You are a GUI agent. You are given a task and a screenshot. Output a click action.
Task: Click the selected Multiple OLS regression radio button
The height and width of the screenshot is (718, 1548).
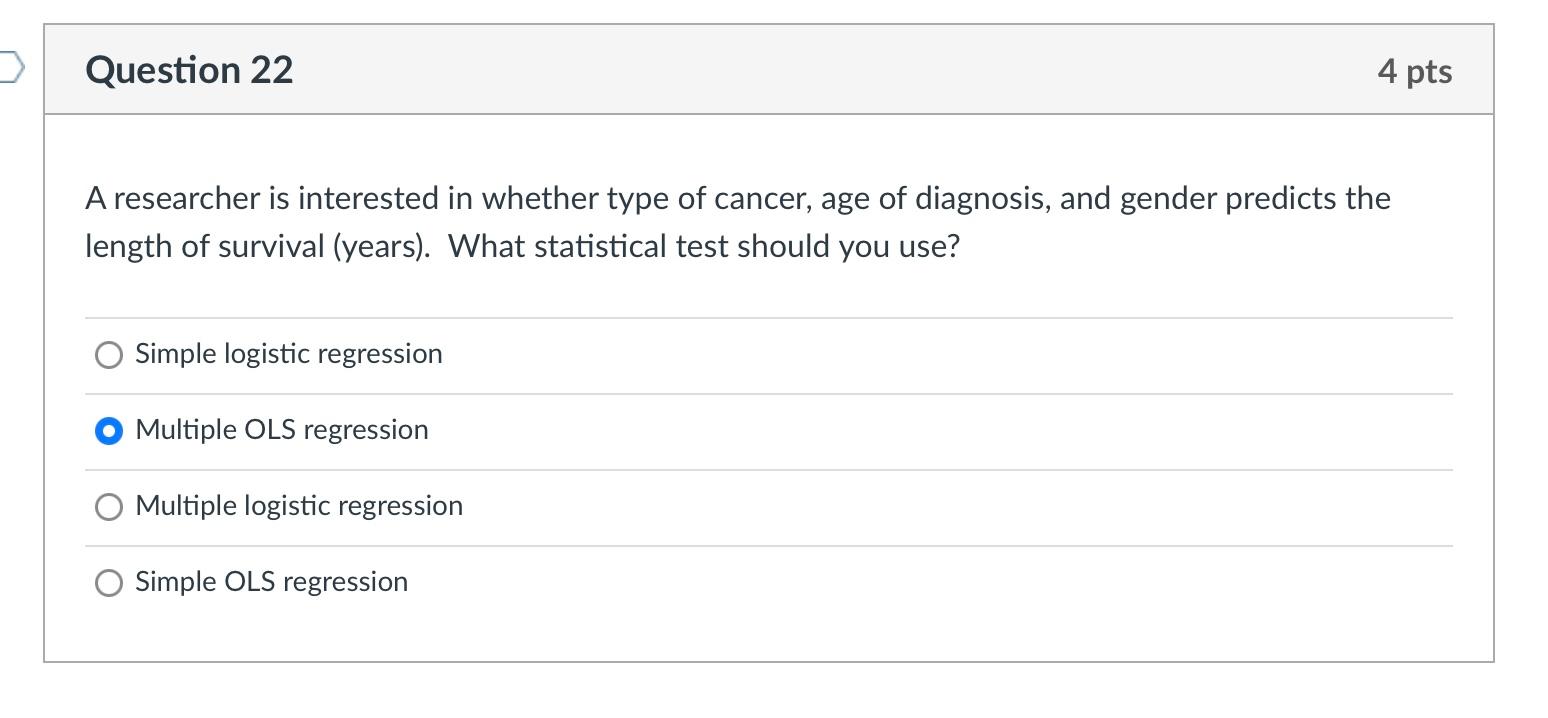coord(109,431)
